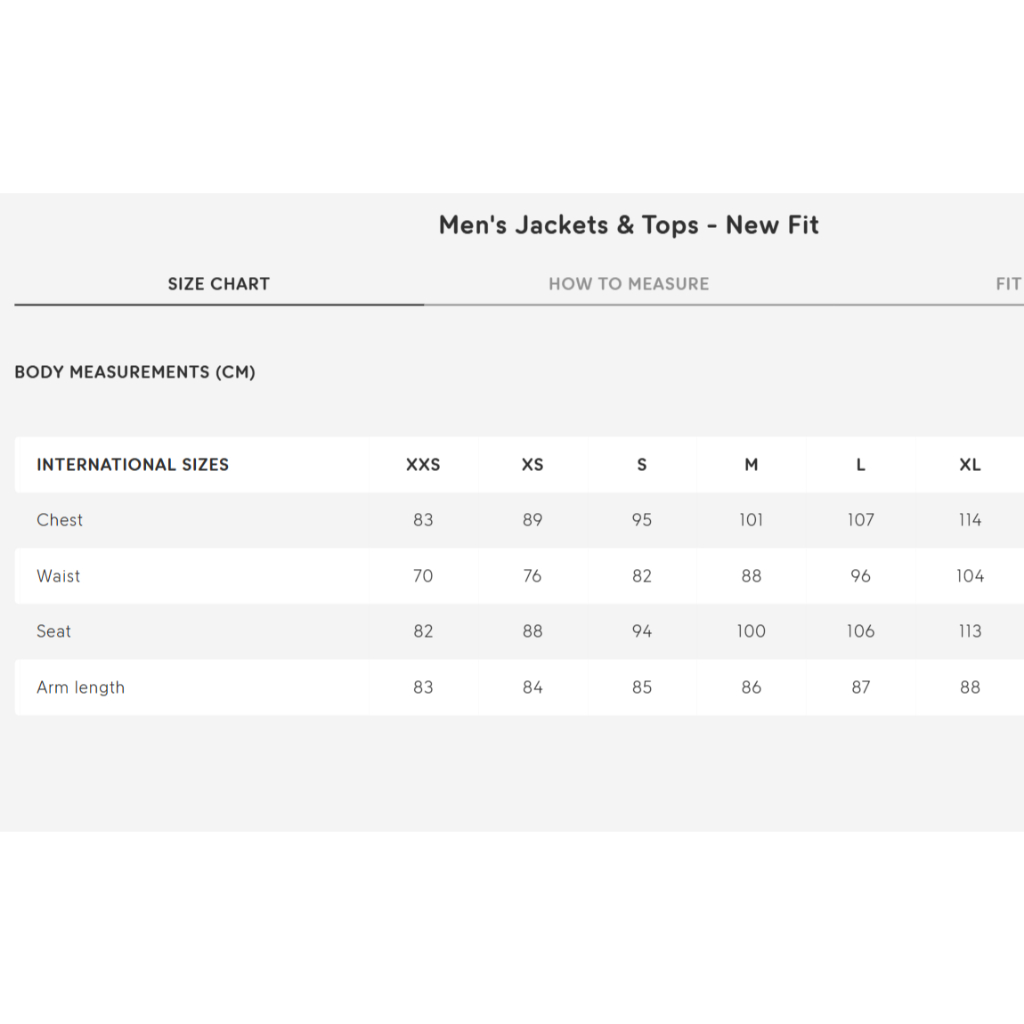Select the L size column header

coord(861,464)
